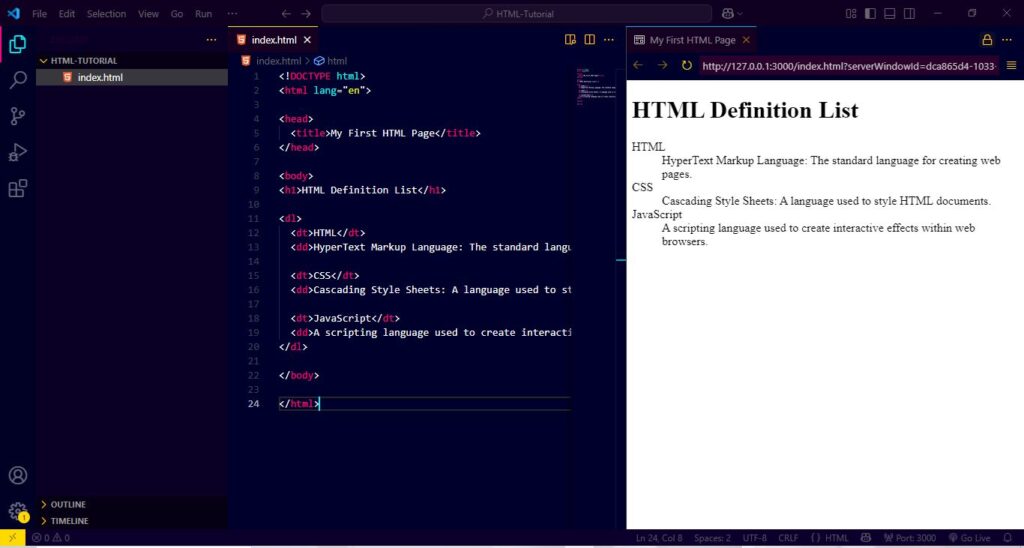Screen dimensions: 1024x548
Task: Go forward with title bar arrow
Action: coord(306,13)
